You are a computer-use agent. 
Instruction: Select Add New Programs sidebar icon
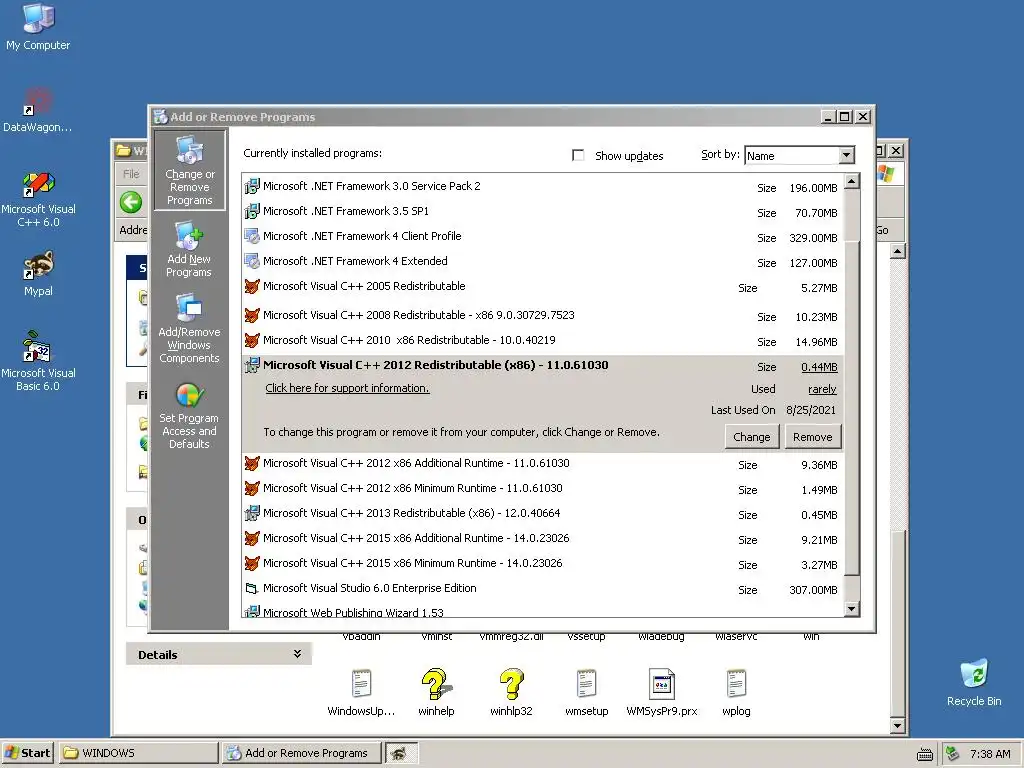point(189,250)
